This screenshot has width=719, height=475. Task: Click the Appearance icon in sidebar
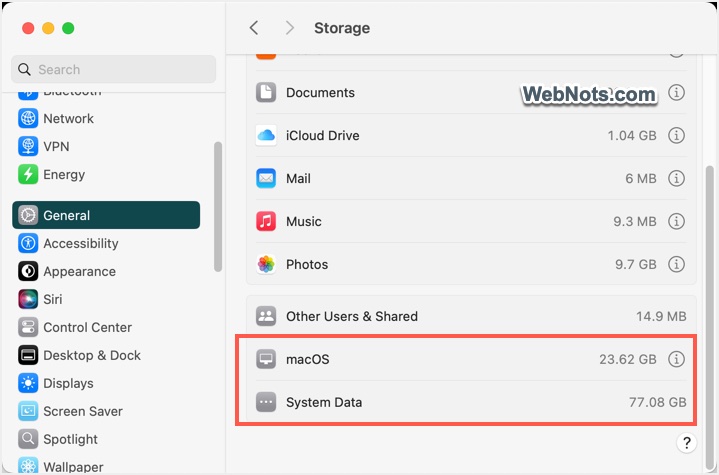pyautogui.click(x=28, y=271)
